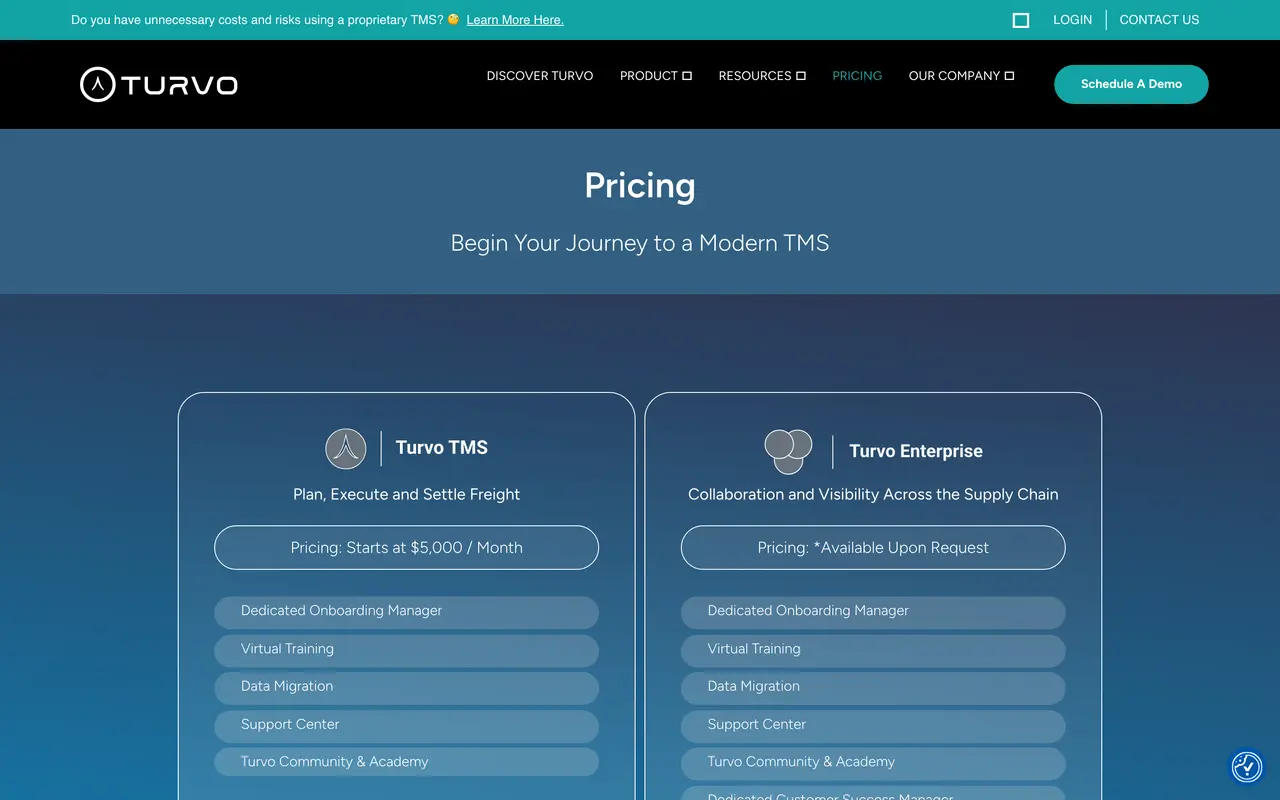Click TMS pricing starts at $5,000 pill
This screenshot has height=800, width=1280.
[x=407, y=548]
